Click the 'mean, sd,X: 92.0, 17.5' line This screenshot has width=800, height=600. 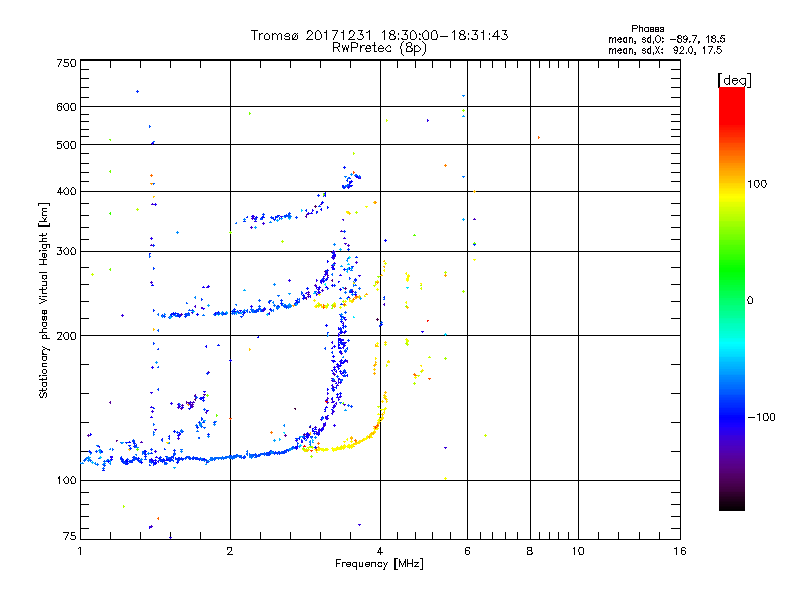665,50
